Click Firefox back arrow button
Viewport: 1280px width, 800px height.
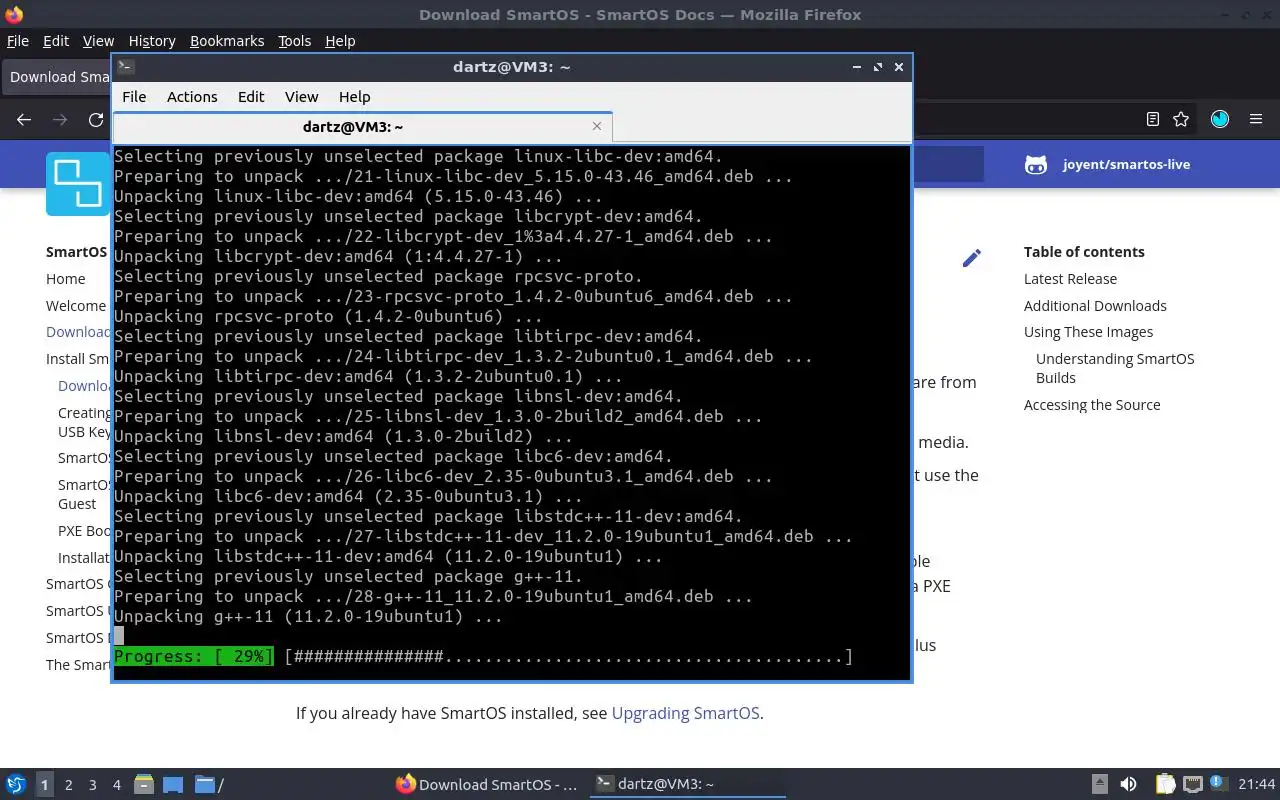pyautogui.click(x=24, y=119)
